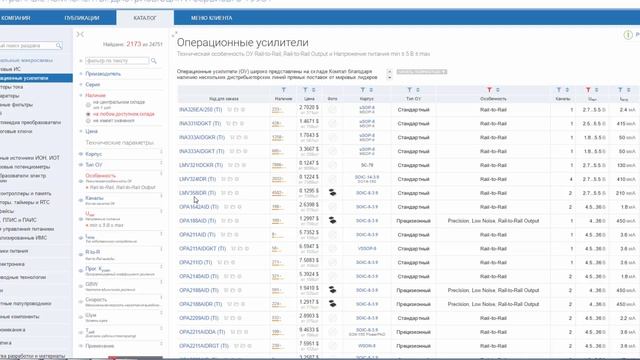Open the ПУБЛИКАЦИИ tab
Viewport: 640px width, 360px height.
point(82,18)
